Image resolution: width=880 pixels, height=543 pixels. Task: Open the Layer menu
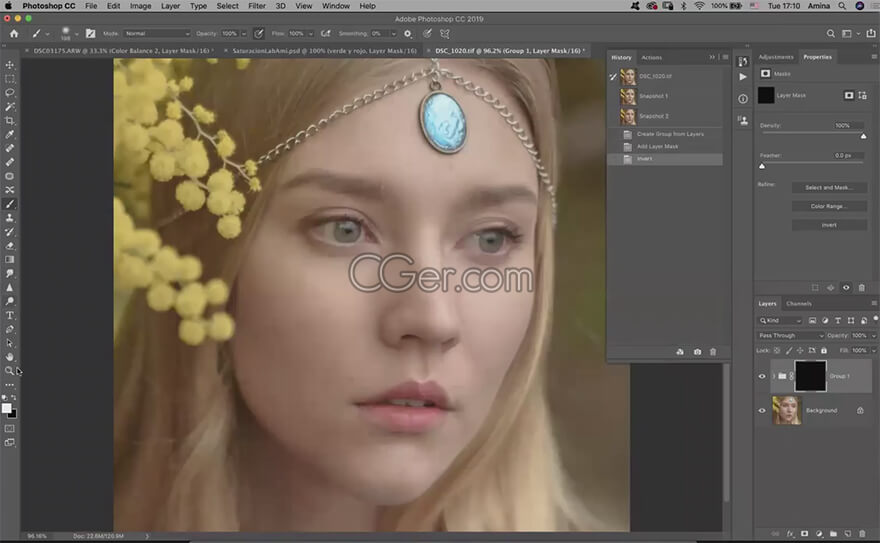[170, 6]
